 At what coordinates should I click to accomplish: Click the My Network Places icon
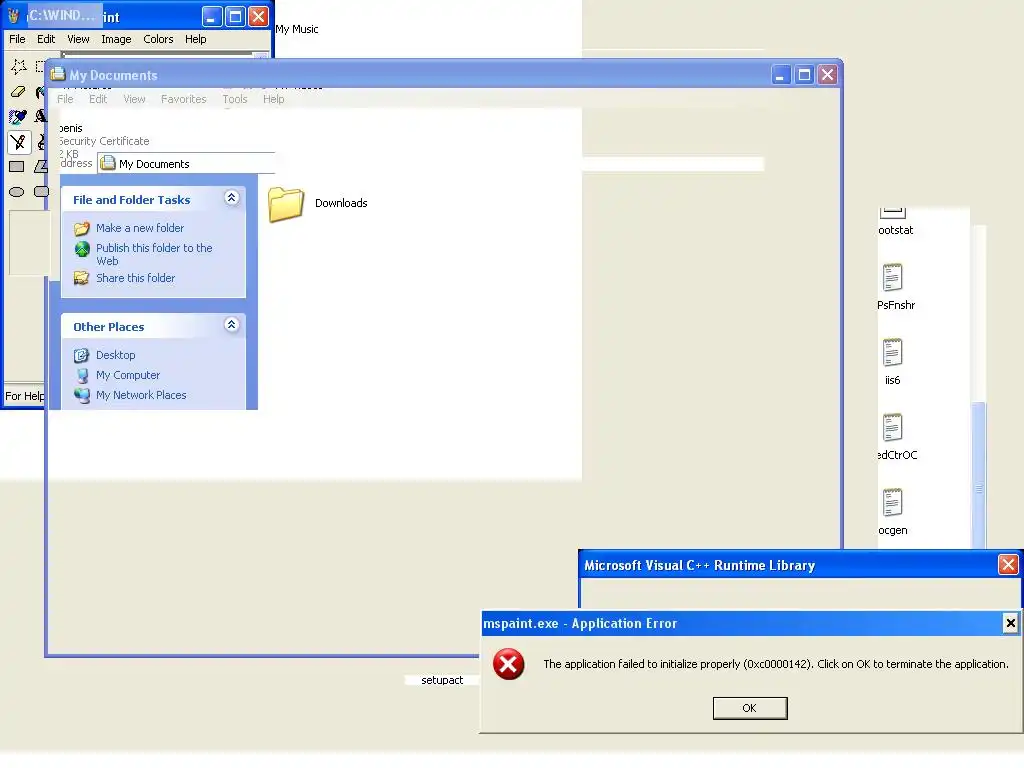coord(82,395)
